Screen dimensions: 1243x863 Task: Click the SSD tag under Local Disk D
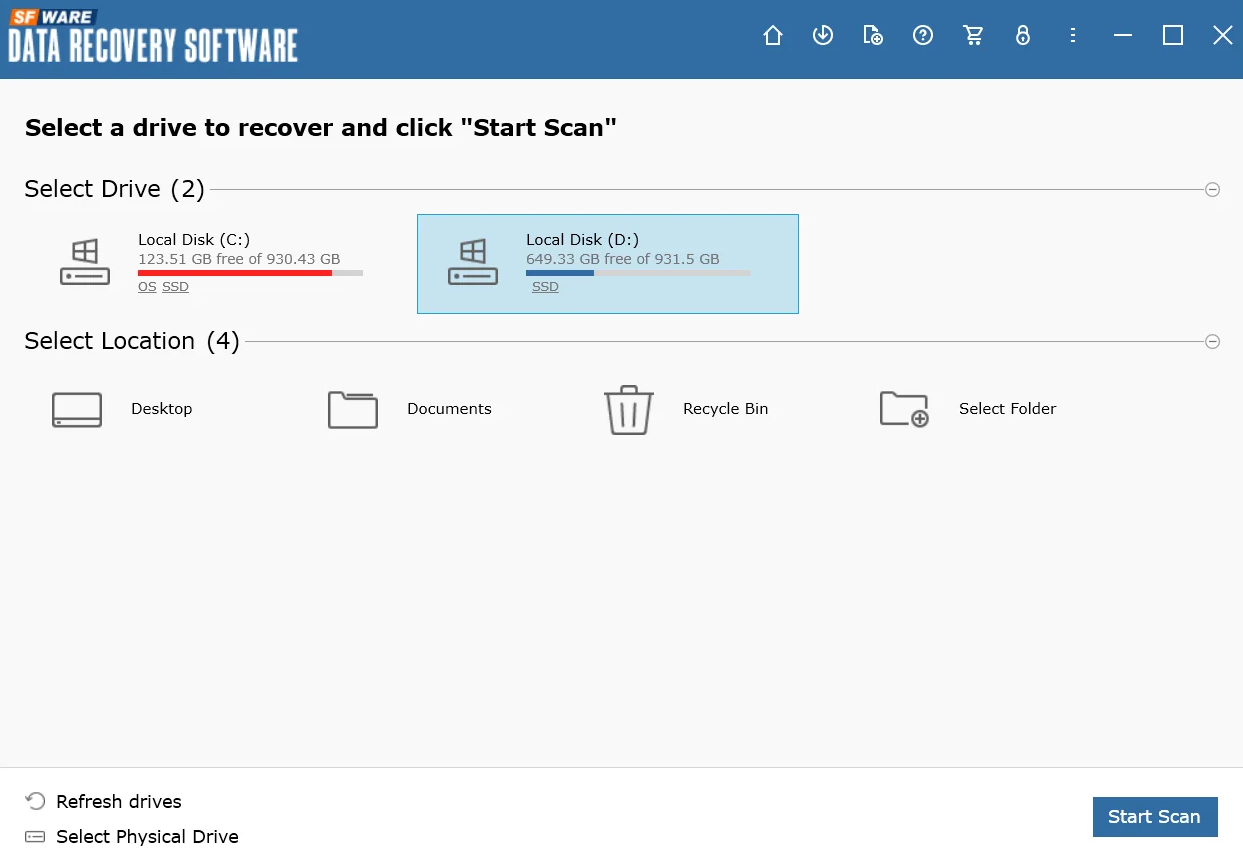pos(545,287)
